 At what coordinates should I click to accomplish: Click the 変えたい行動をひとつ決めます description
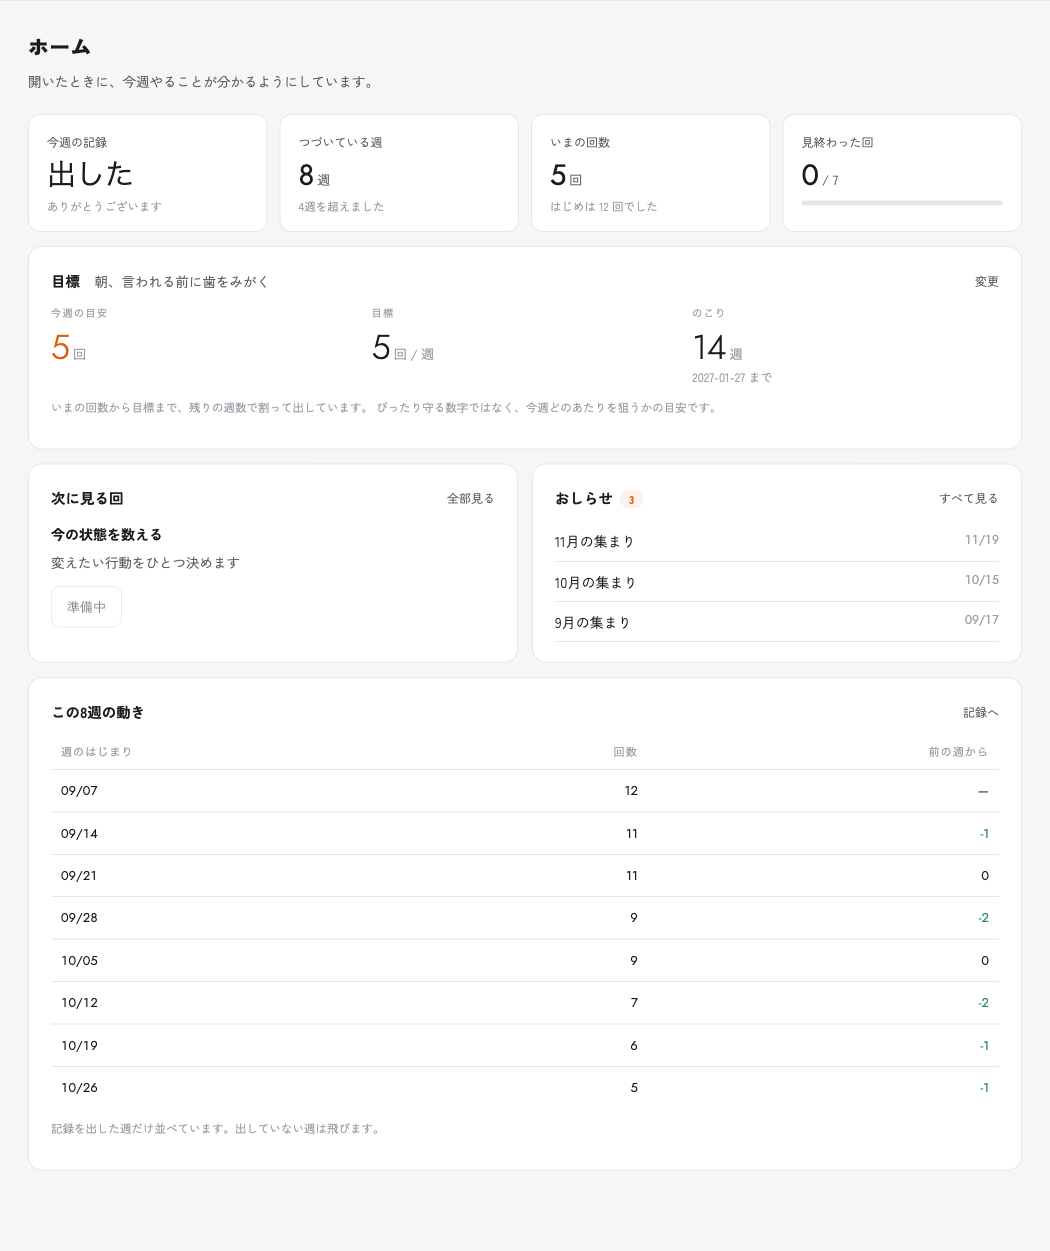(x=145, y=563)
